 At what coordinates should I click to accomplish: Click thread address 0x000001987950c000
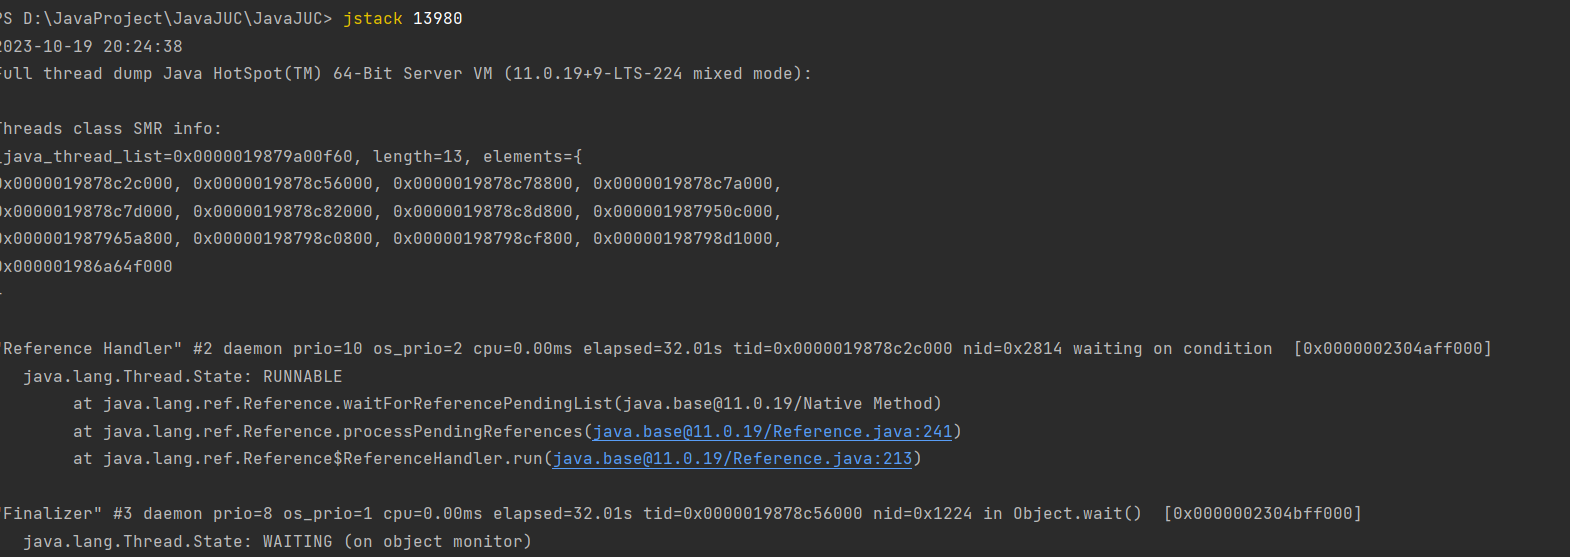[x=683, y=212]
